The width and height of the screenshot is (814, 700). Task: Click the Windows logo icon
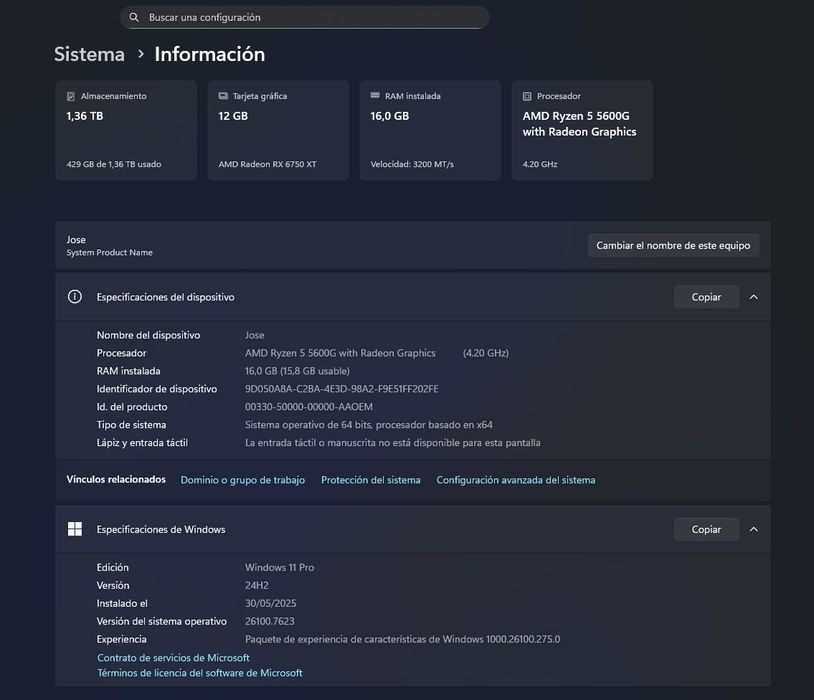(75, 529)
